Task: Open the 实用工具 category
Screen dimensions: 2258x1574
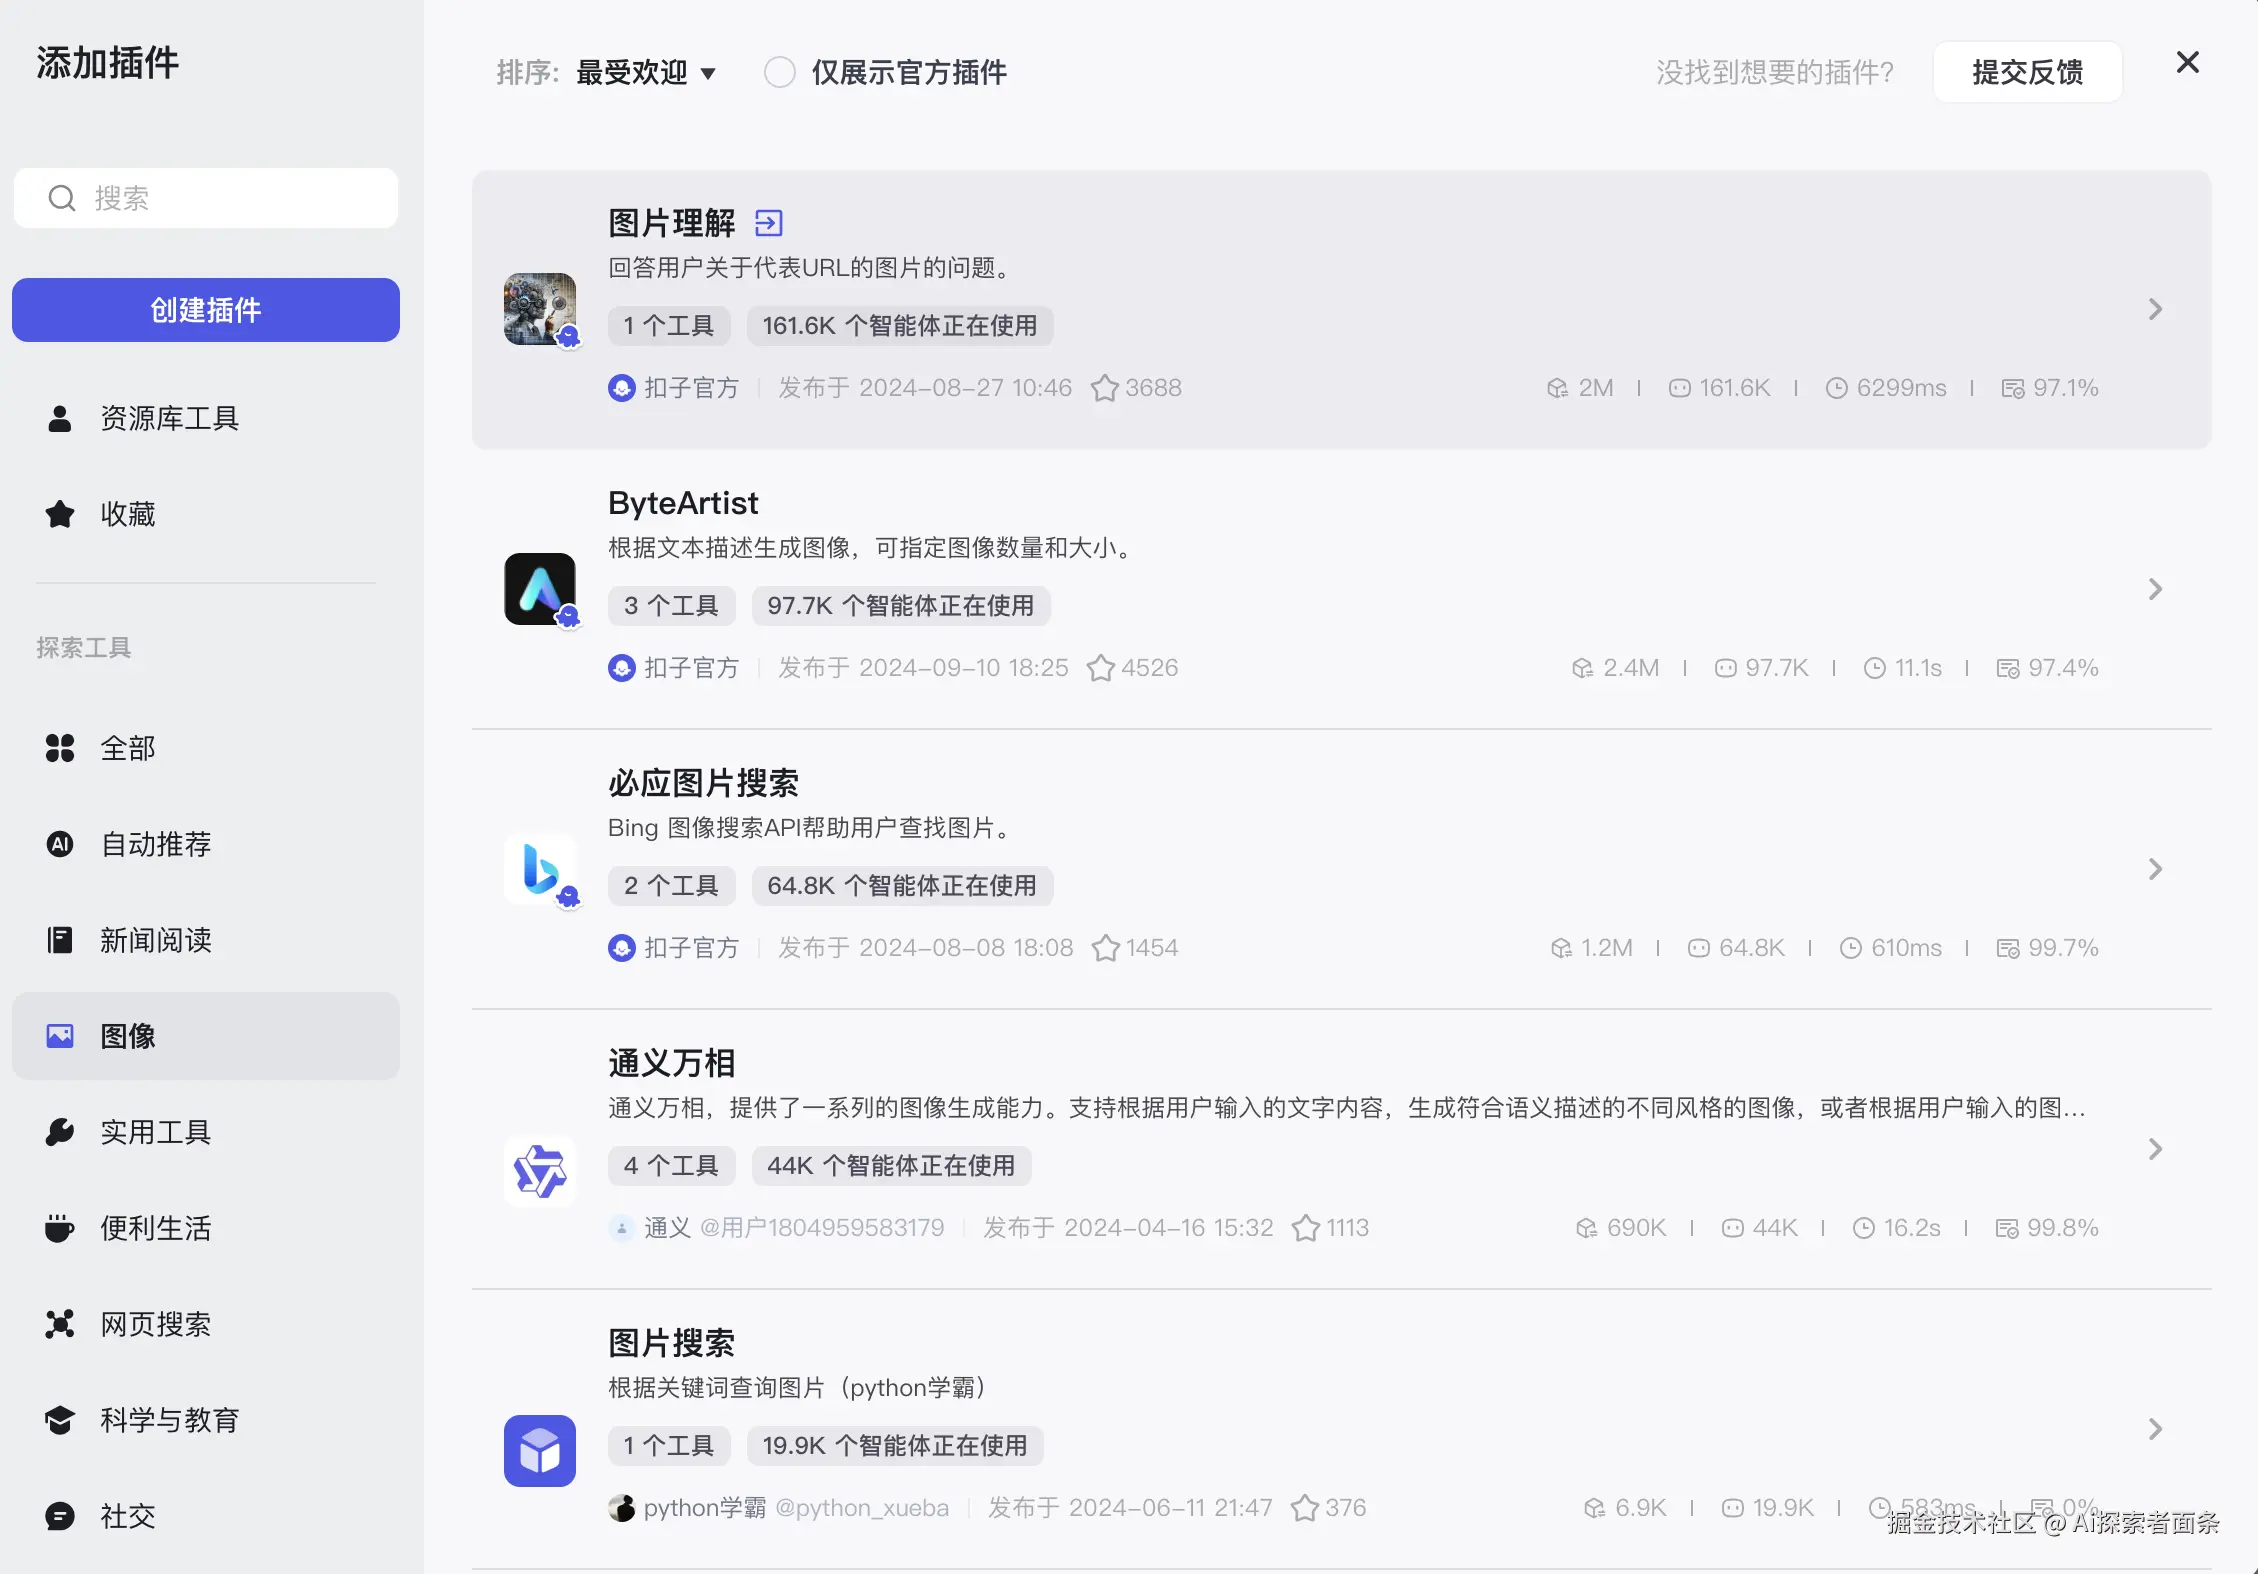Action: (x=156, y=1132)
